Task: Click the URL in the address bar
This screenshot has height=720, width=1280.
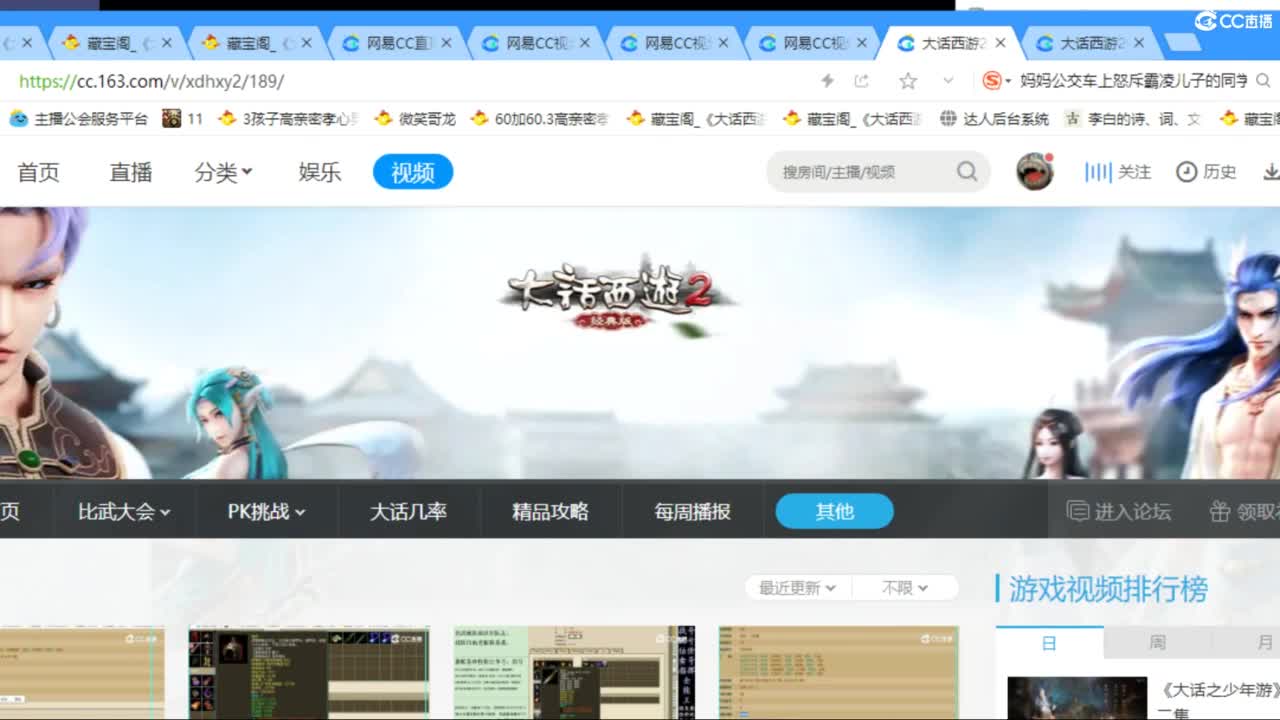Action: tap(152, 81)
